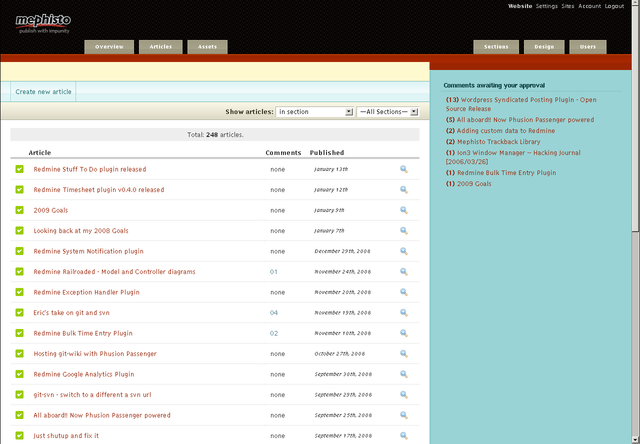Image resolution: width=640 pixels, height=444 pixels.
Task: Toggle green check for Eric's take on git
Action: click(20, 313)
